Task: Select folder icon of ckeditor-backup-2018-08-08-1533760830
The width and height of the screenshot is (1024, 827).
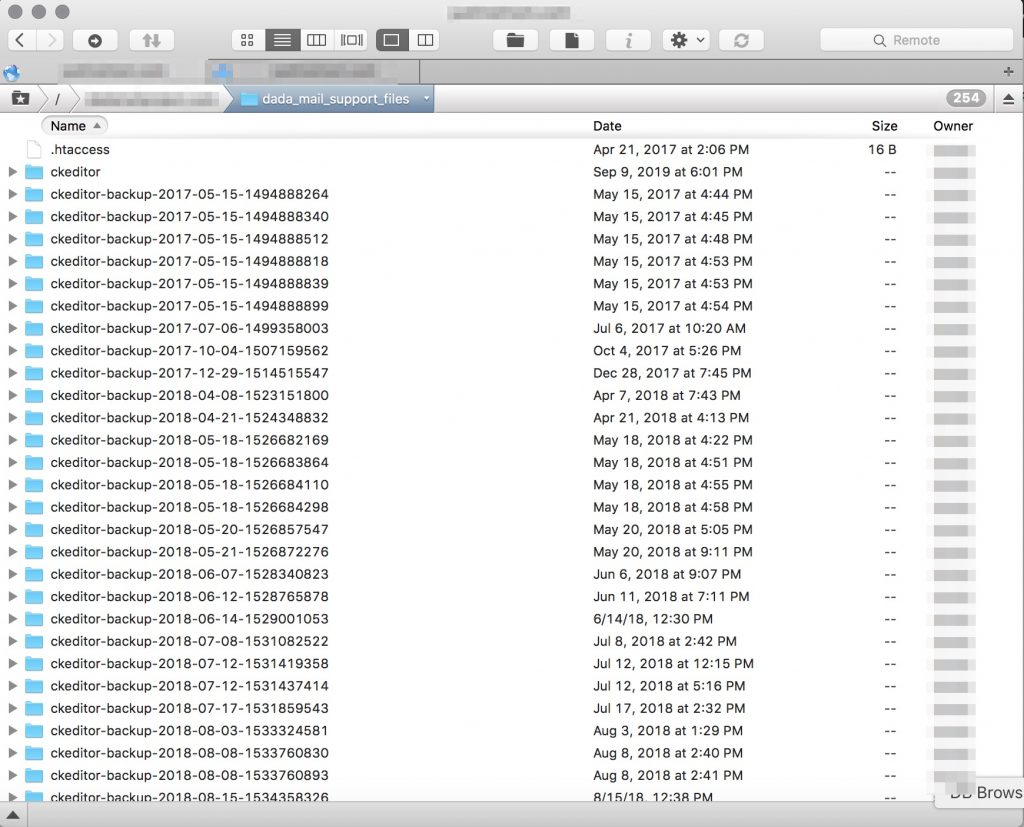Action: (34, 753)
